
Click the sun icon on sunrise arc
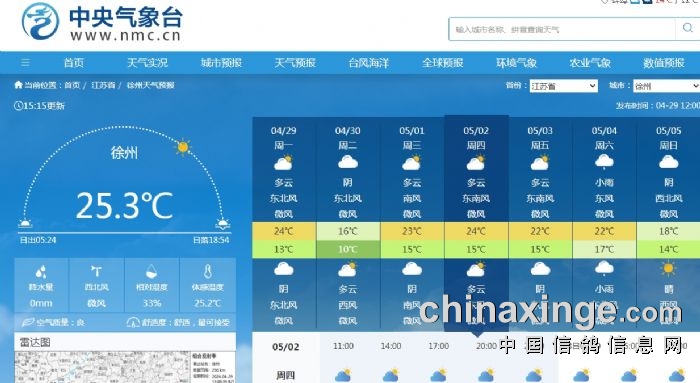[x=183, y=147]
